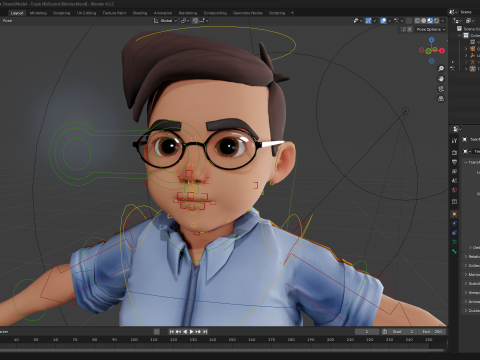The image size is (480, 360).
Task: Open the Object Constraints properties tab
Action: point(454,233)
